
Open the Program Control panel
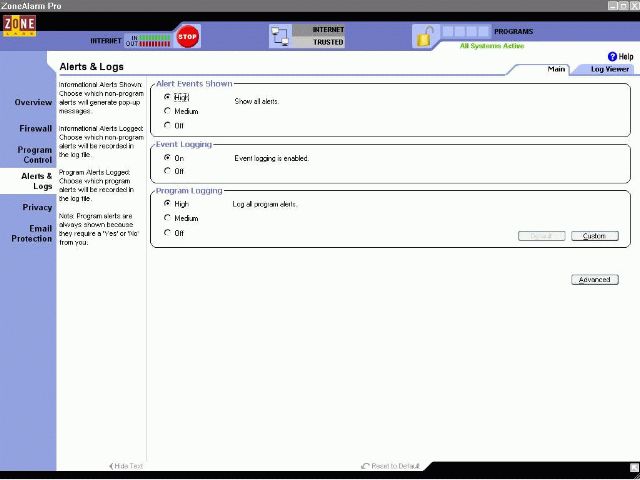(34, 155)
